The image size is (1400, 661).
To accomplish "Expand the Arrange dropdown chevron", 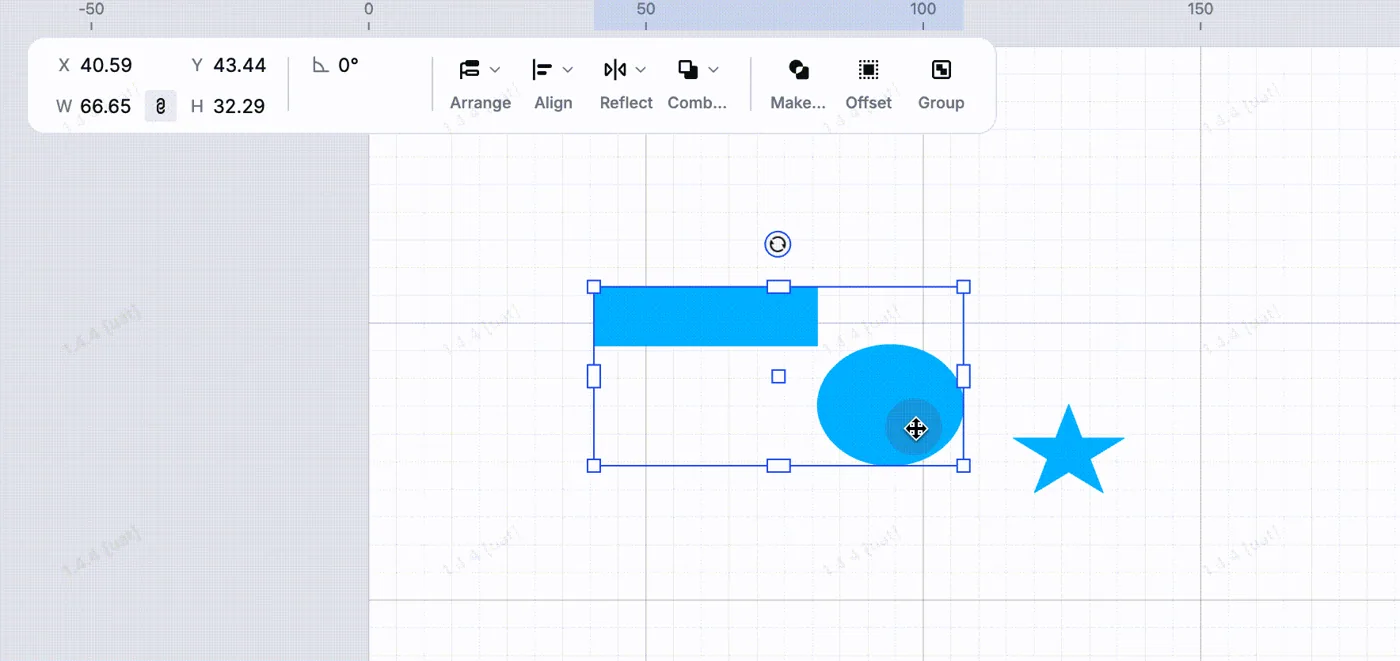I will tap(495, 70).
